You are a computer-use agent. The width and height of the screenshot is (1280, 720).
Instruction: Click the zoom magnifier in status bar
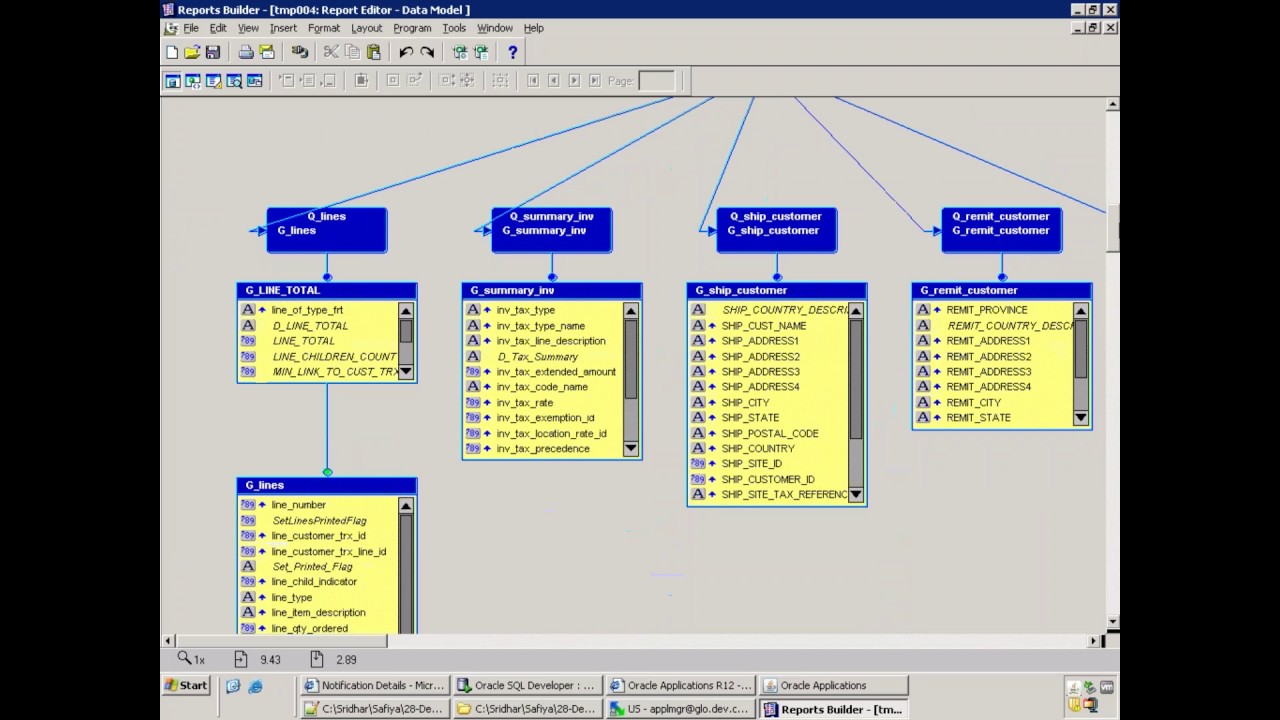[x=184, y=658]
